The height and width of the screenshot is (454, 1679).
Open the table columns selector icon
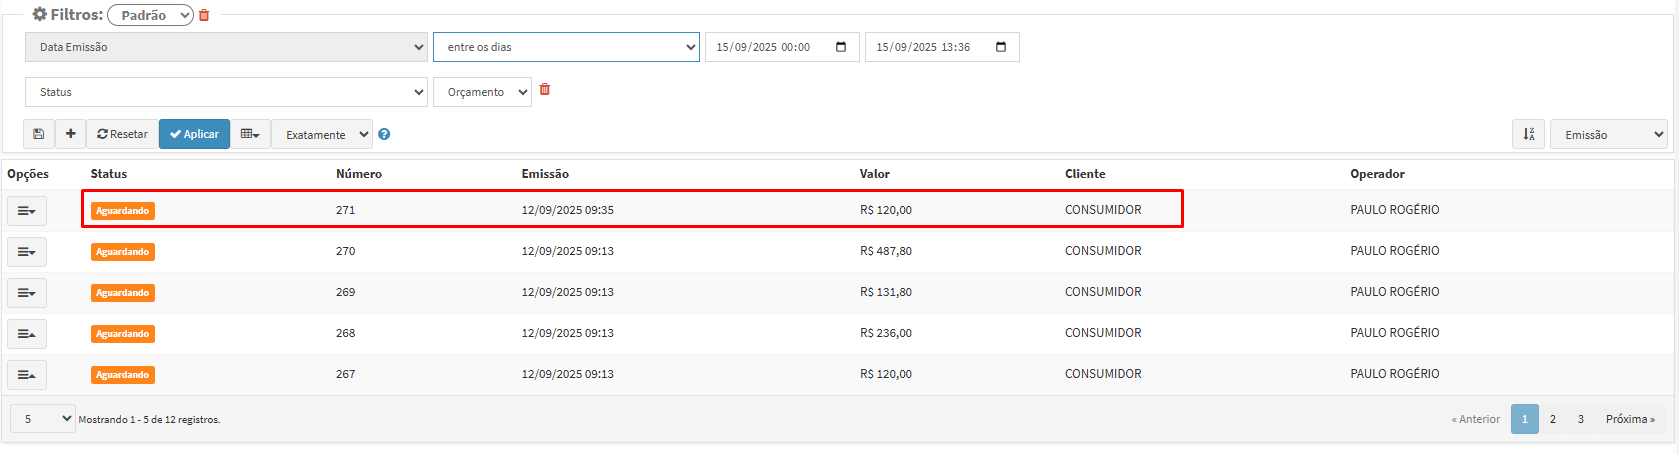click(x=250, y=134)
